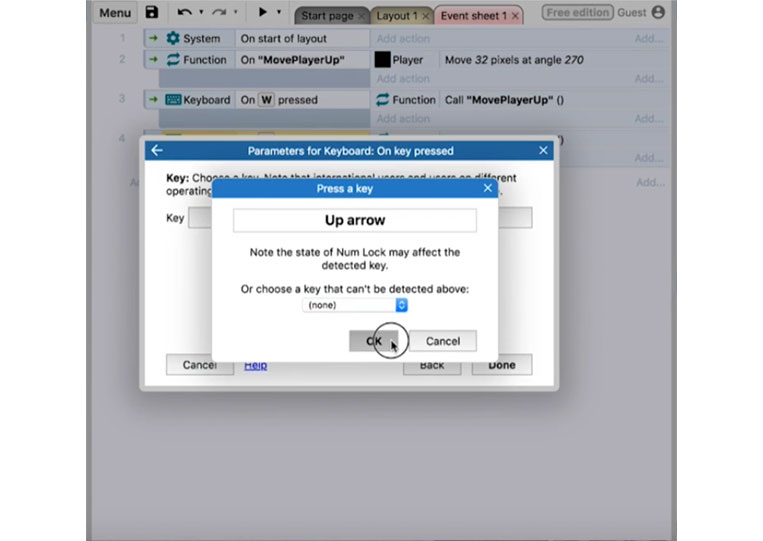This screenshot has height=541, width=763.
Task: Open preview options dropdown arrow
Action: (279, 12)
